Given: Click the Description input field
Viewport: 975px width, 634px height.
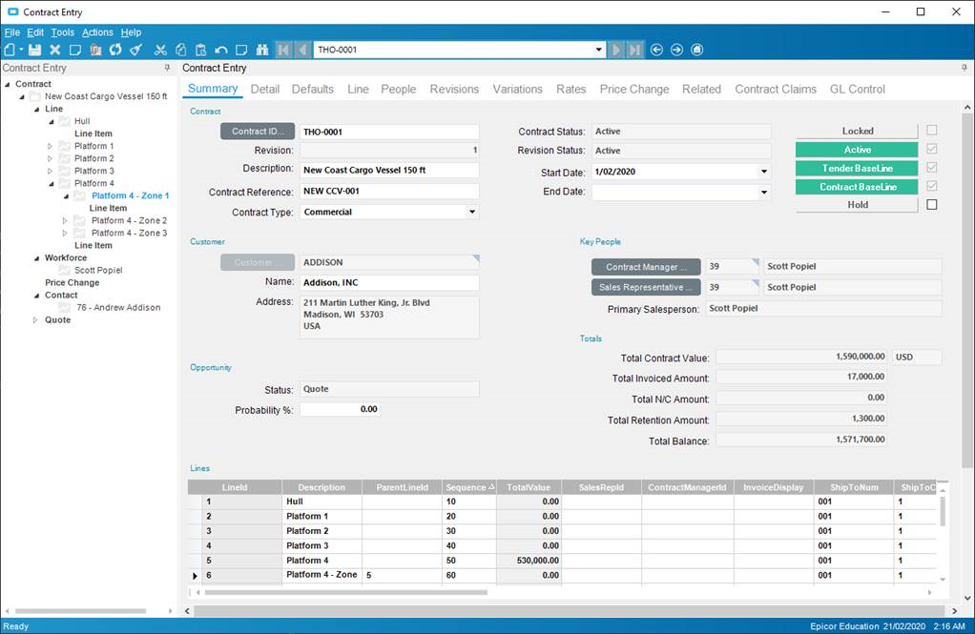Looking at the screenshot, I should coord(390,170).
